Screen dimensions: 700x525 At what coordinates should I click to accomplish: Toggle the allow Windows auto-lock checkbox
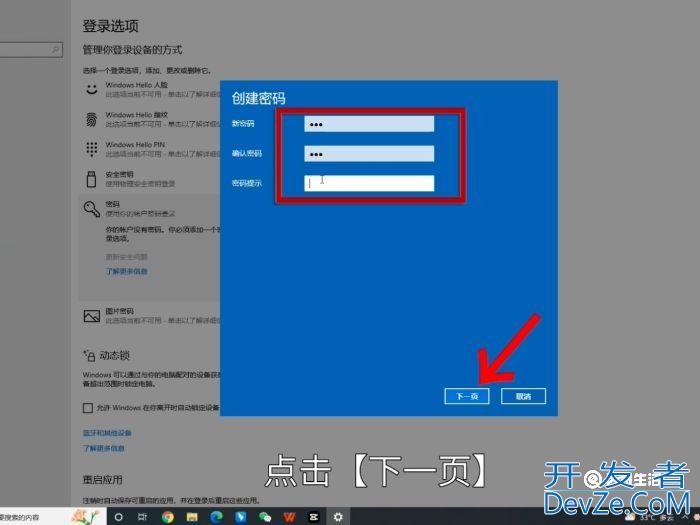(88, 408)
